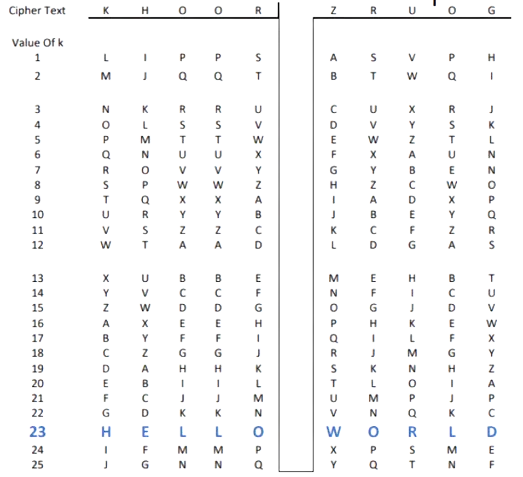
Task: Select letter V in the k=1 row
Action: [x=412, y=58]
